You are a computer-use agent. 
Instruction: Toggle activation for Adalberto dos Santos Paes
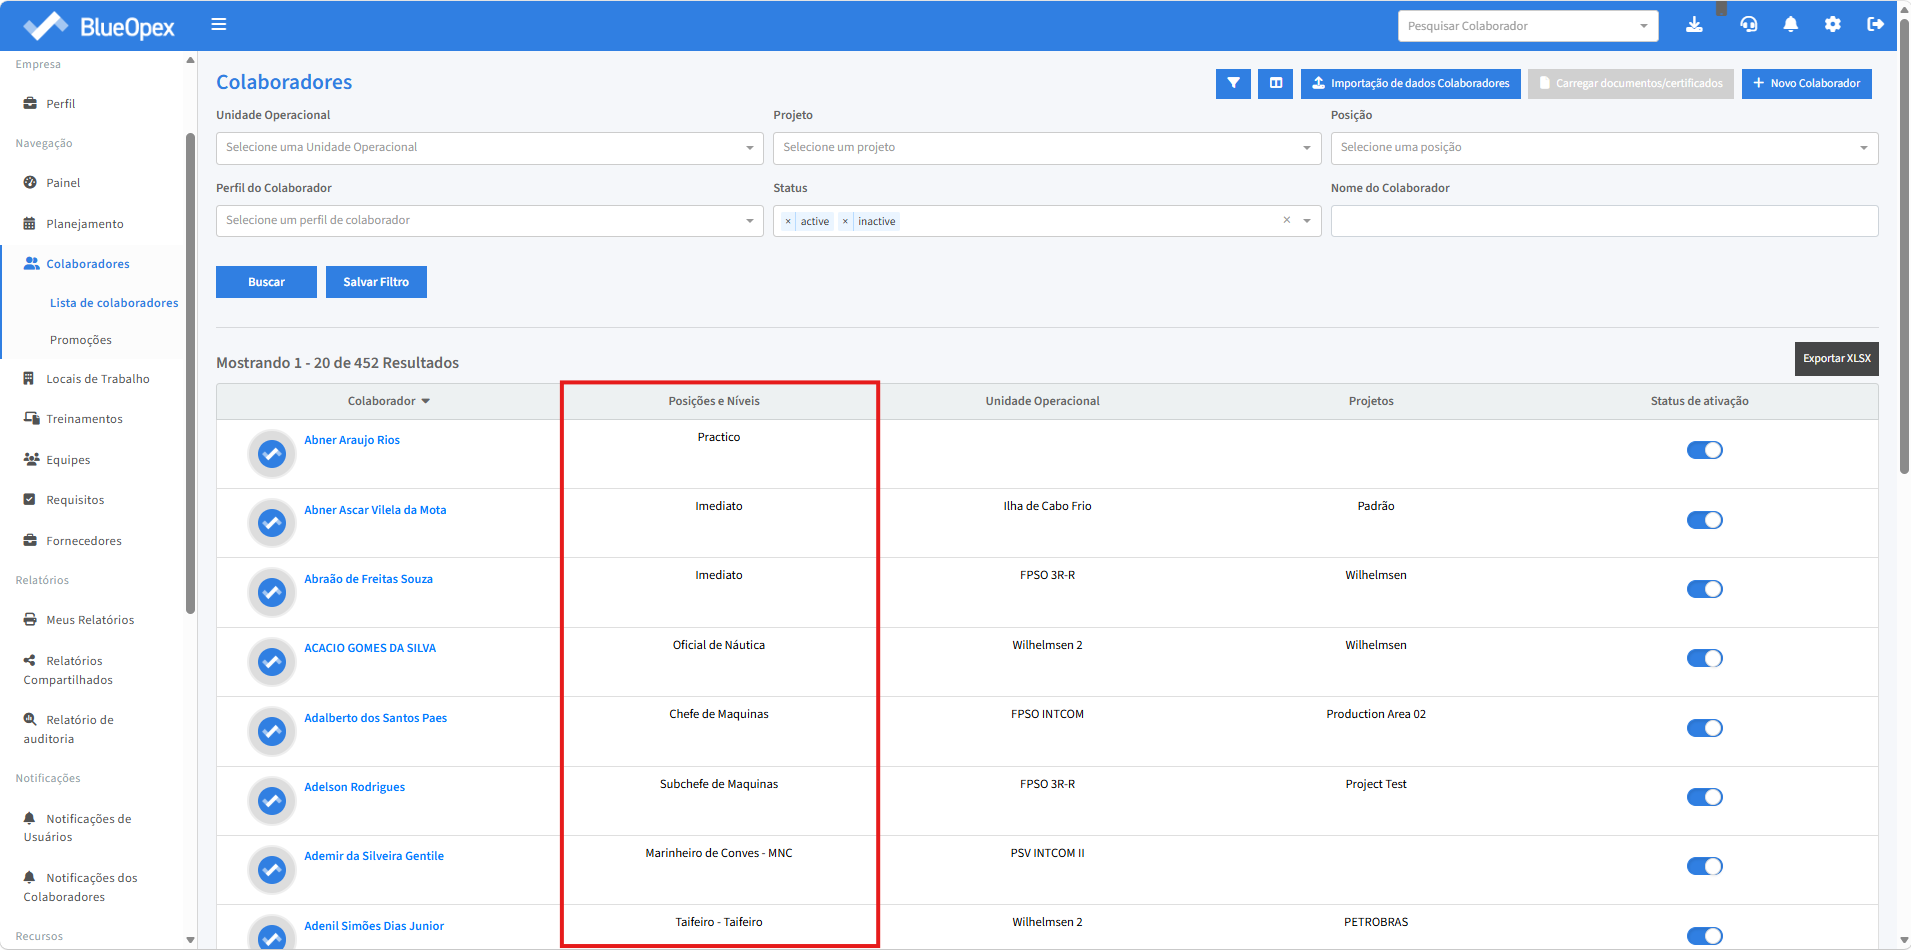click(1705, 728)
